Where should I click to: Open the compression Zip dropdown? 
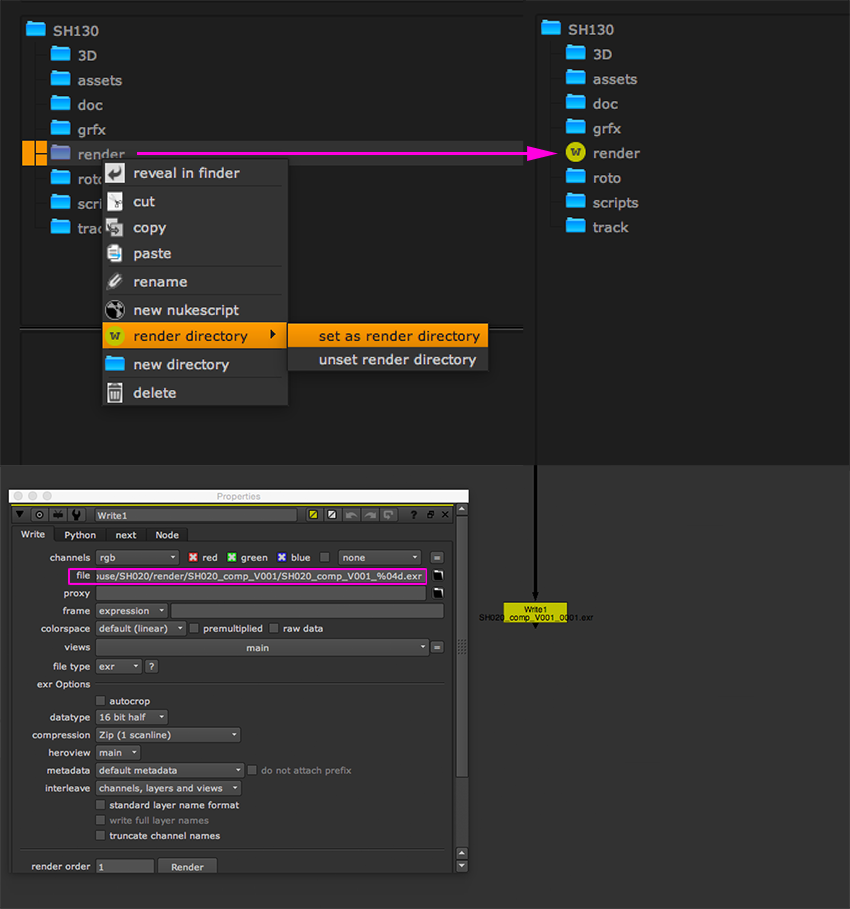tap(168, 735)
